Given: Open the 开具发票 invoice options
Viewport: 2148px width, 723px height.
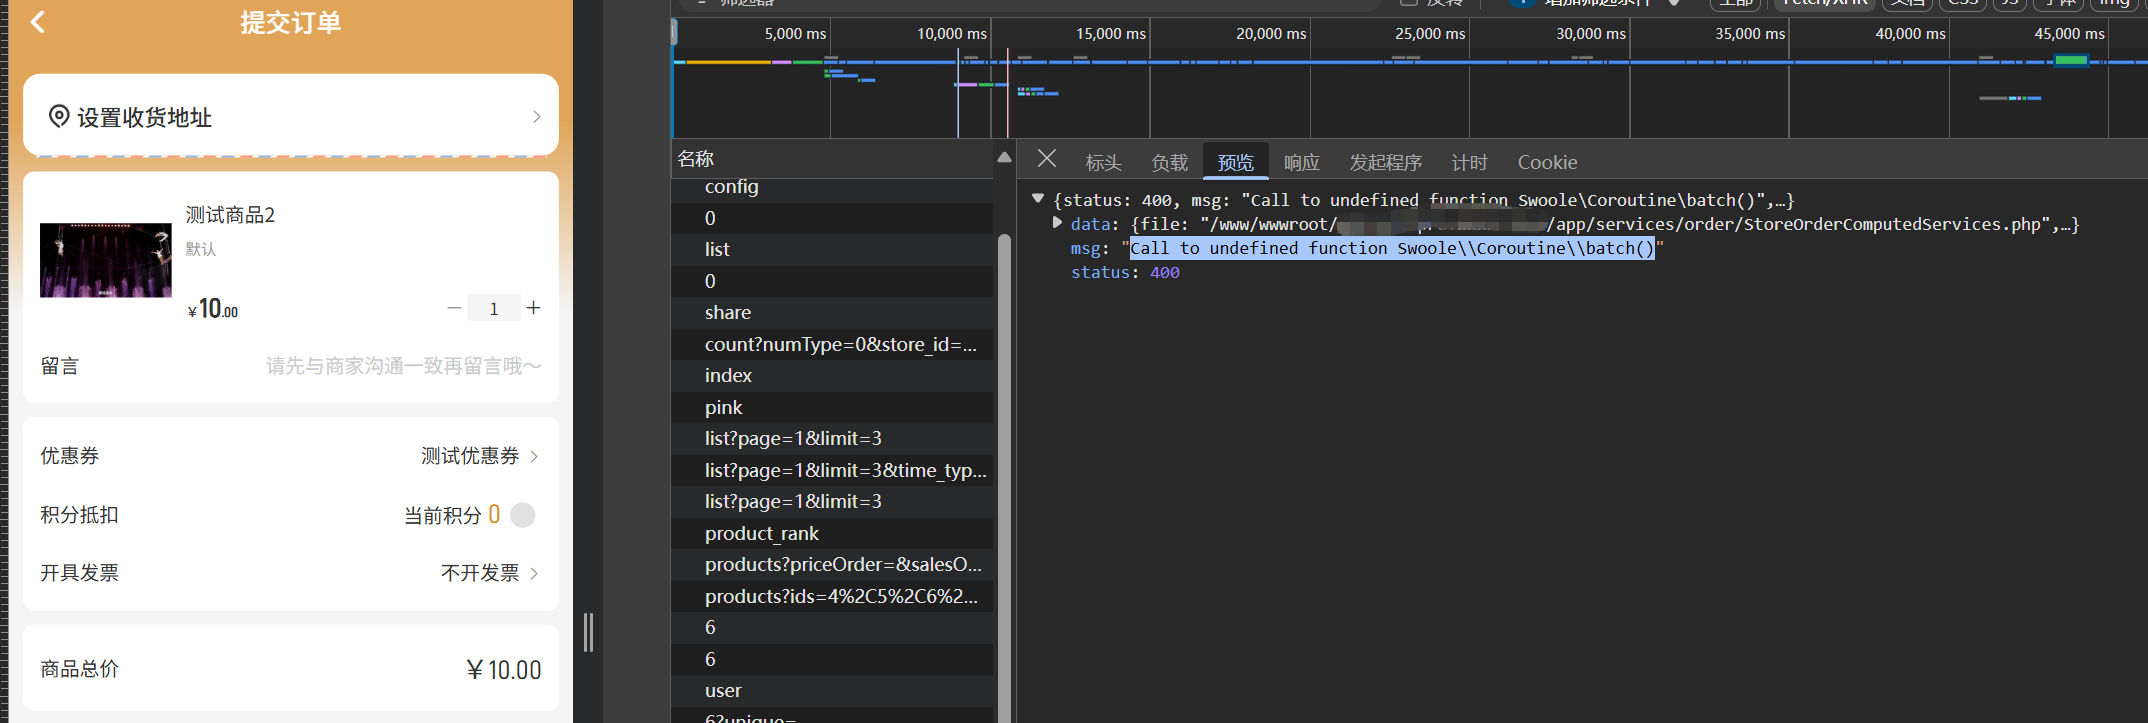Looking at the screenshot, I should coord(490,573).
